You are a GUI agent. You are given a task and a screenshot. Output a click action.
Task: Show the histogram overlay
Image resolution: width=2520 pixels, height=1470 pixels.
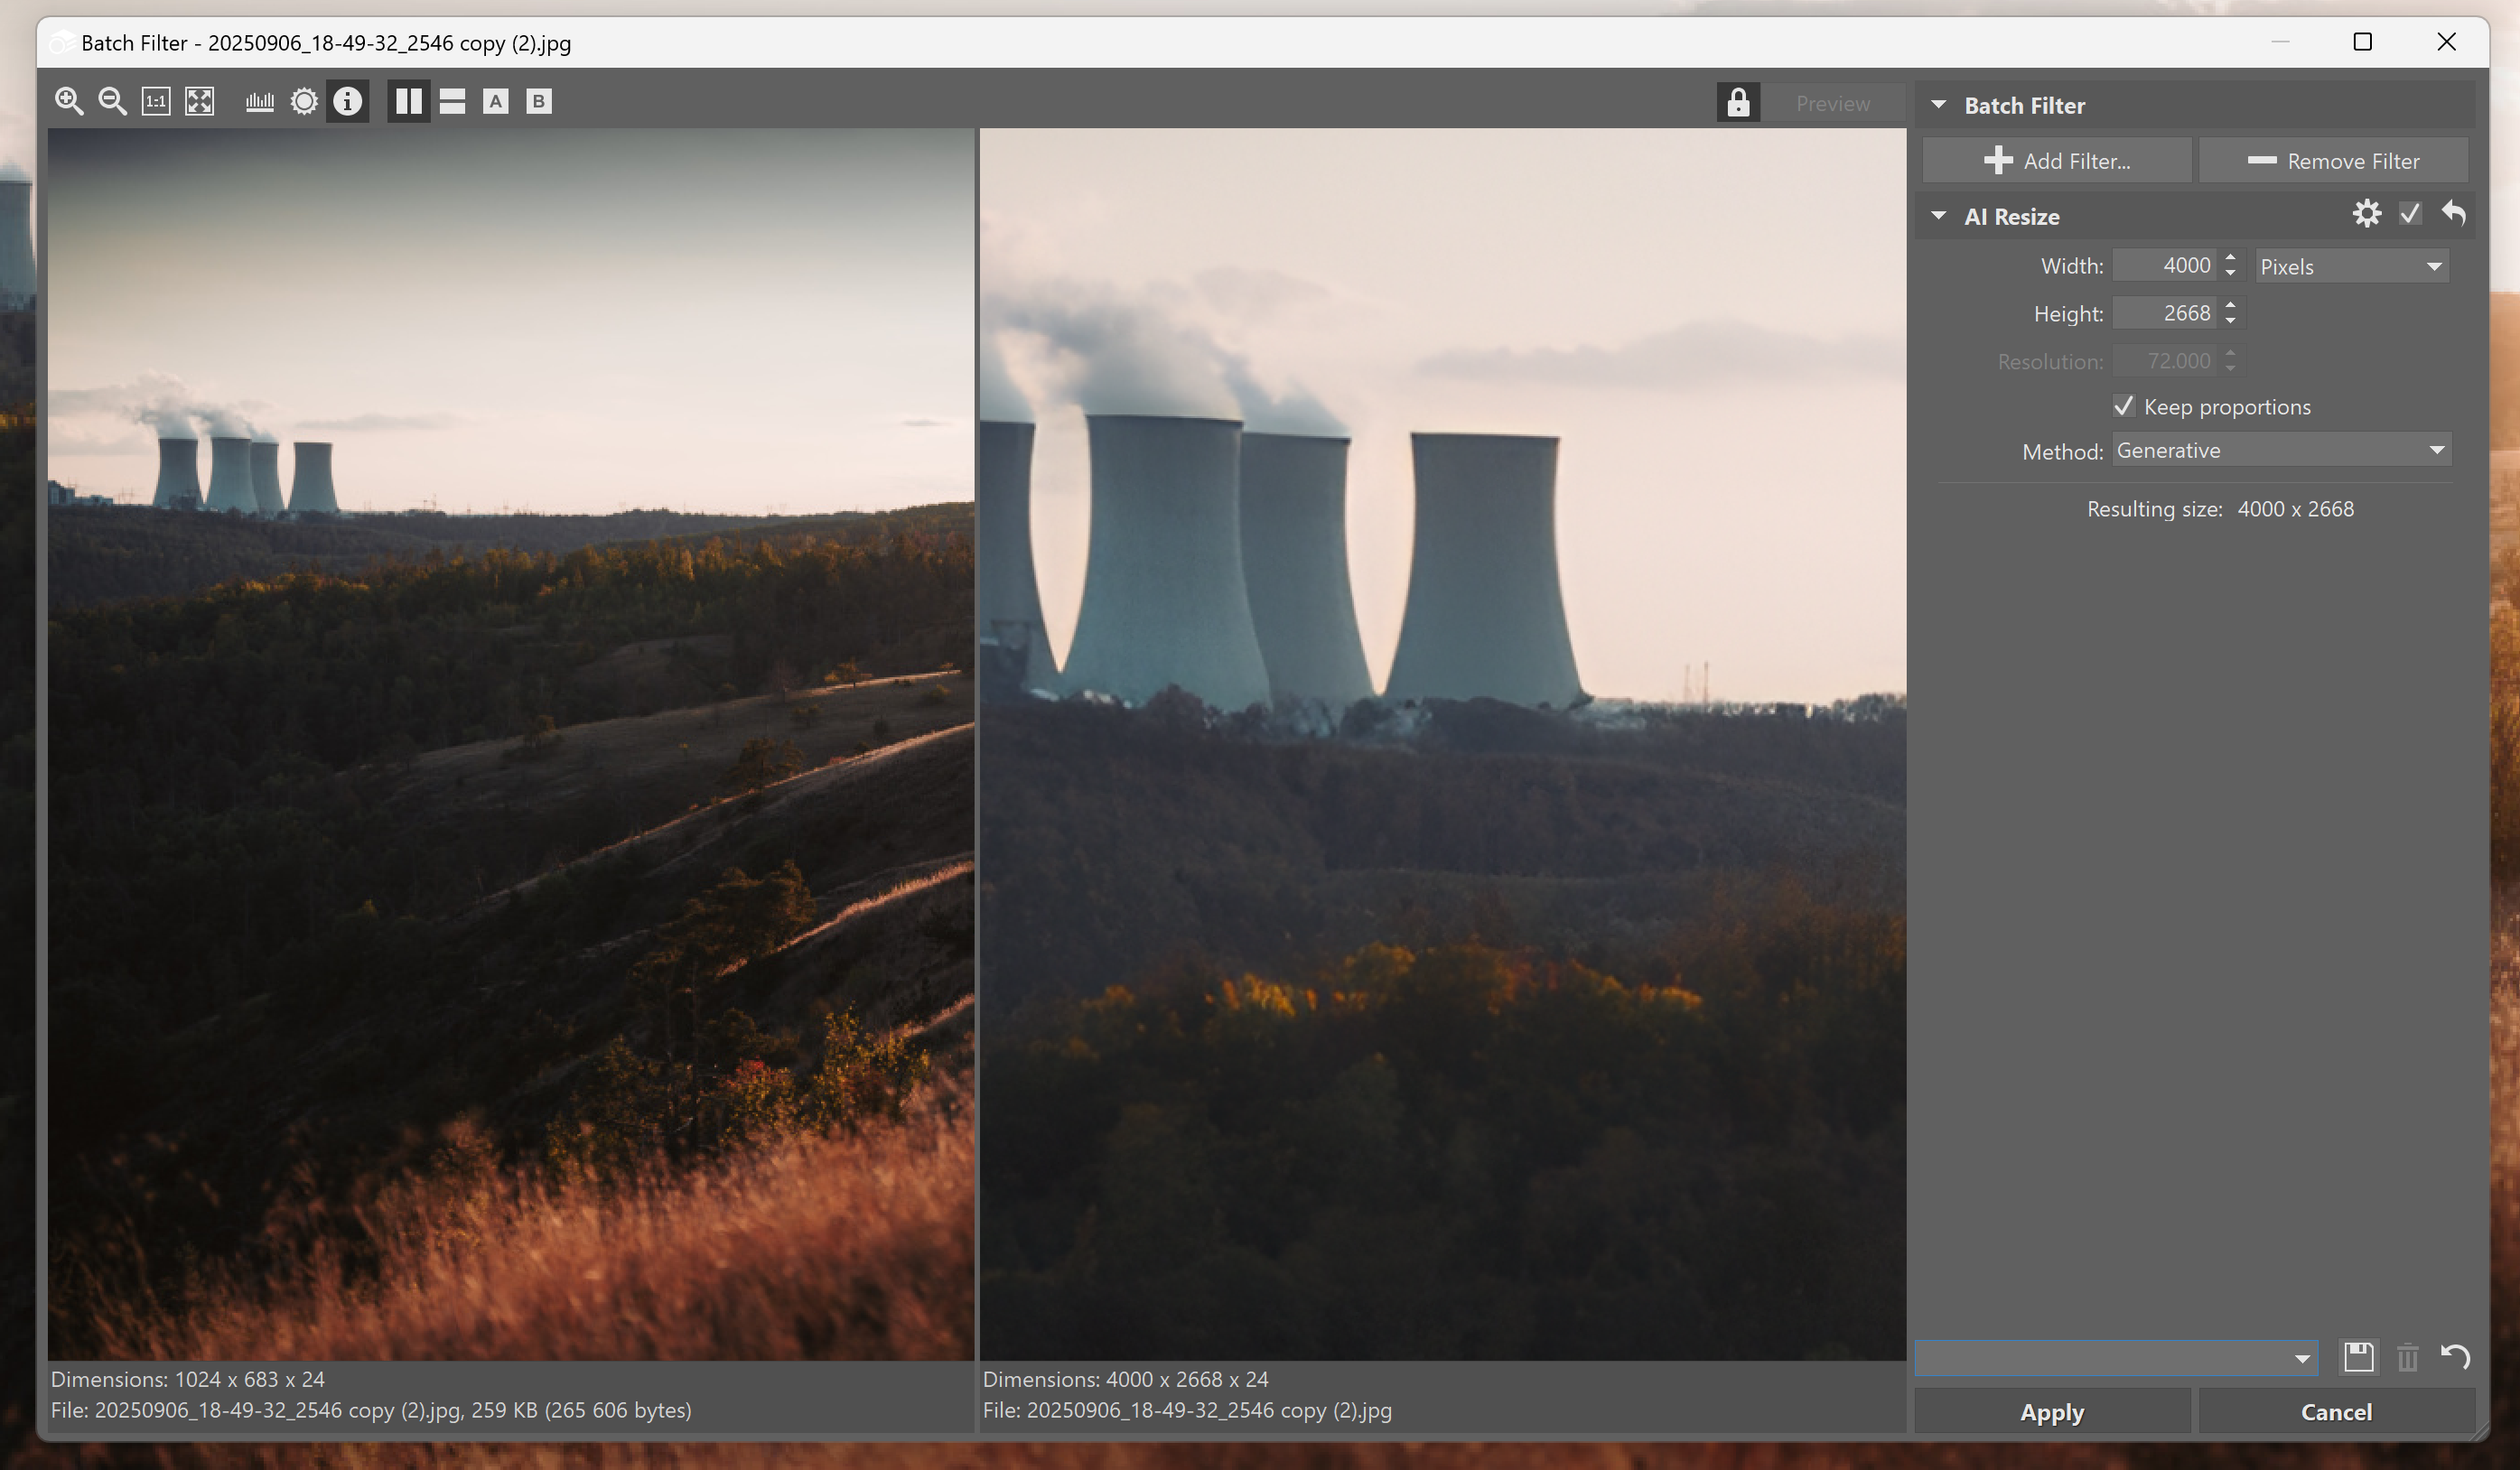point(259,101)
